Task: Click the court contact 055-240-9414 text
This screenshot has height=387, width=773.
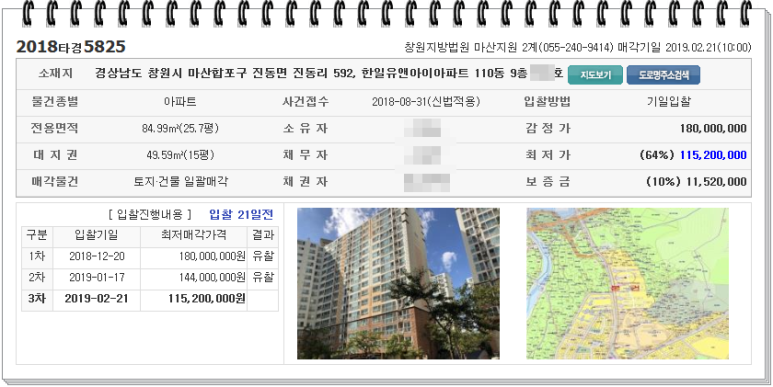Action: pos(576,47)
